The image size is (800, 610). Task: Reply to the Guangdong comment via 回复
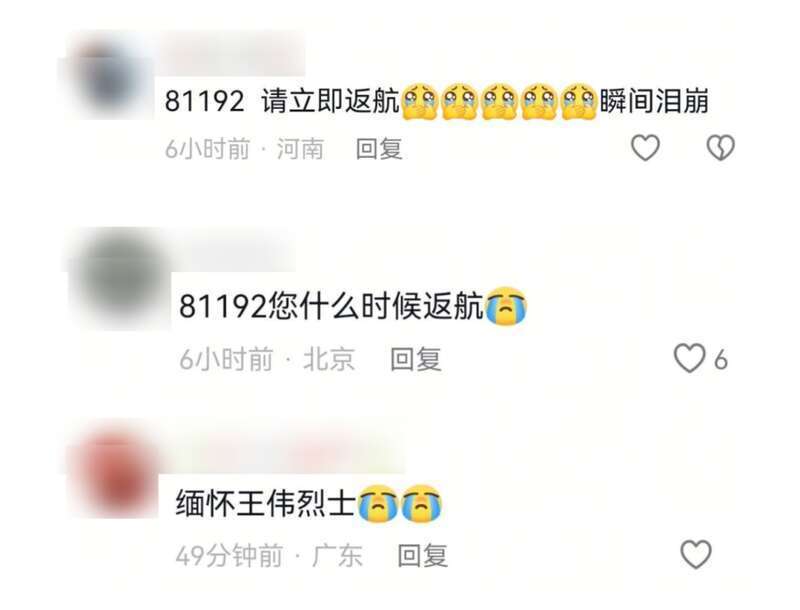point(422,555)
